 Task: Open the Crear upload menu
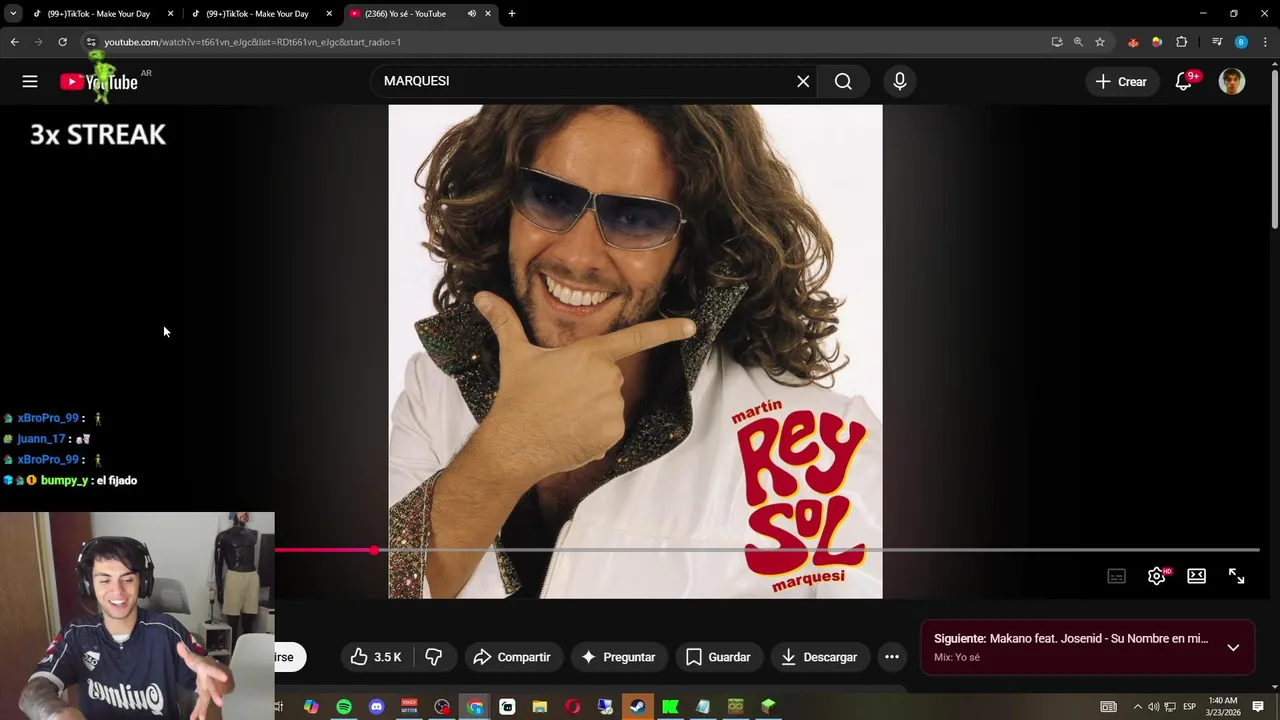click(x=1121, y=82)
